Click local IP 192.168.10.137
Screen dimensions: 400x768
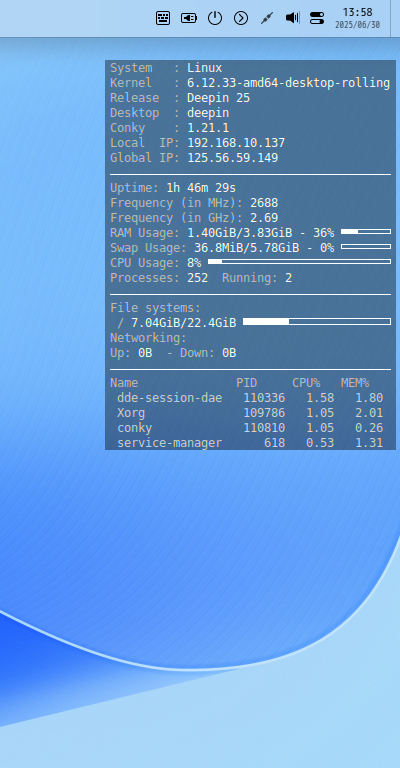click(236, 143)
